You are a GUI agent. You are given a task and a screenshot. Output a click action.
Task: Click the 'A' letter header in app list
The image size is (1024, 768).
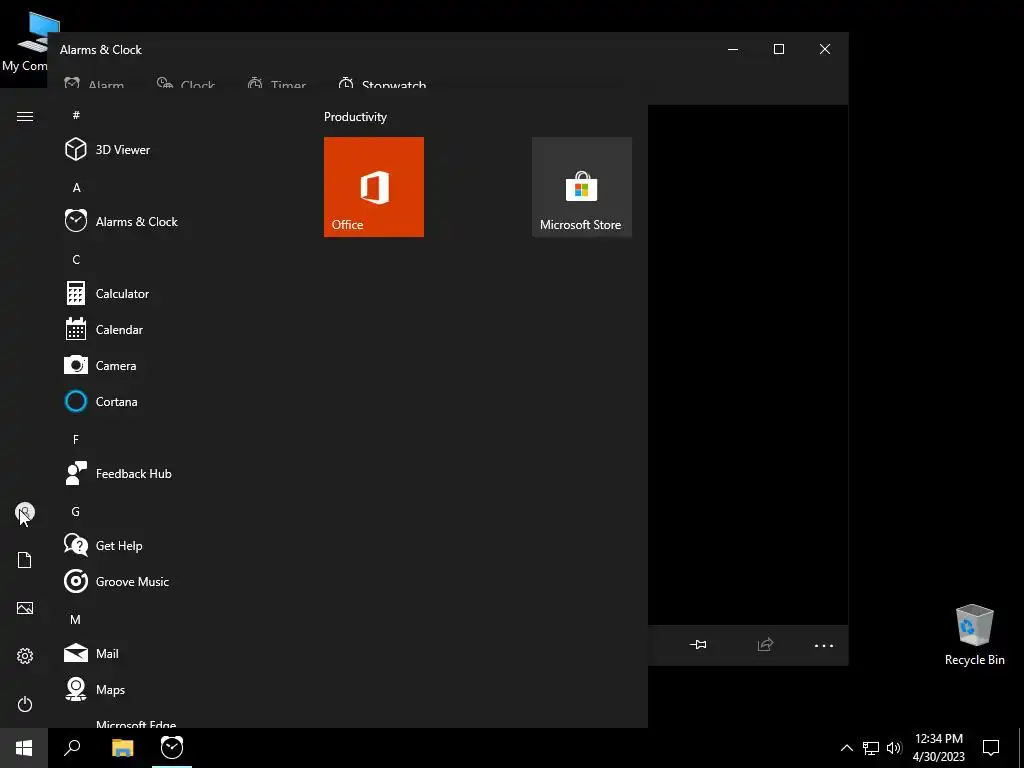(x=76, y=187)
